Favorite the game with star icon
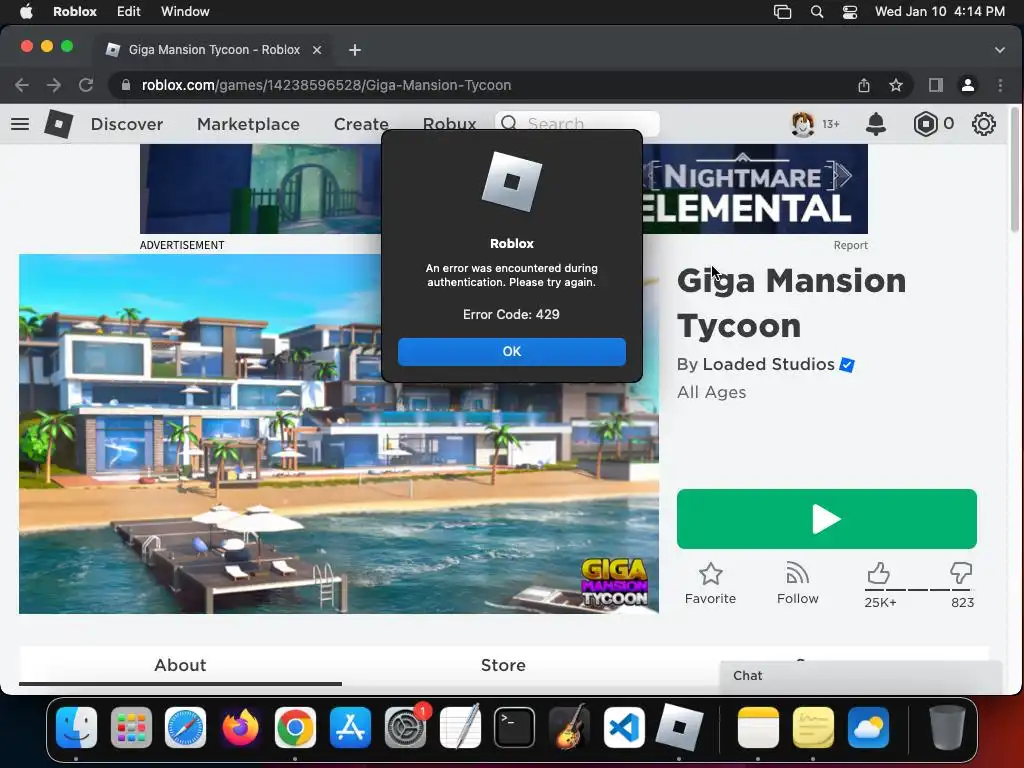Viewport: 1024px width, 768px height. (x=711, y=584)
